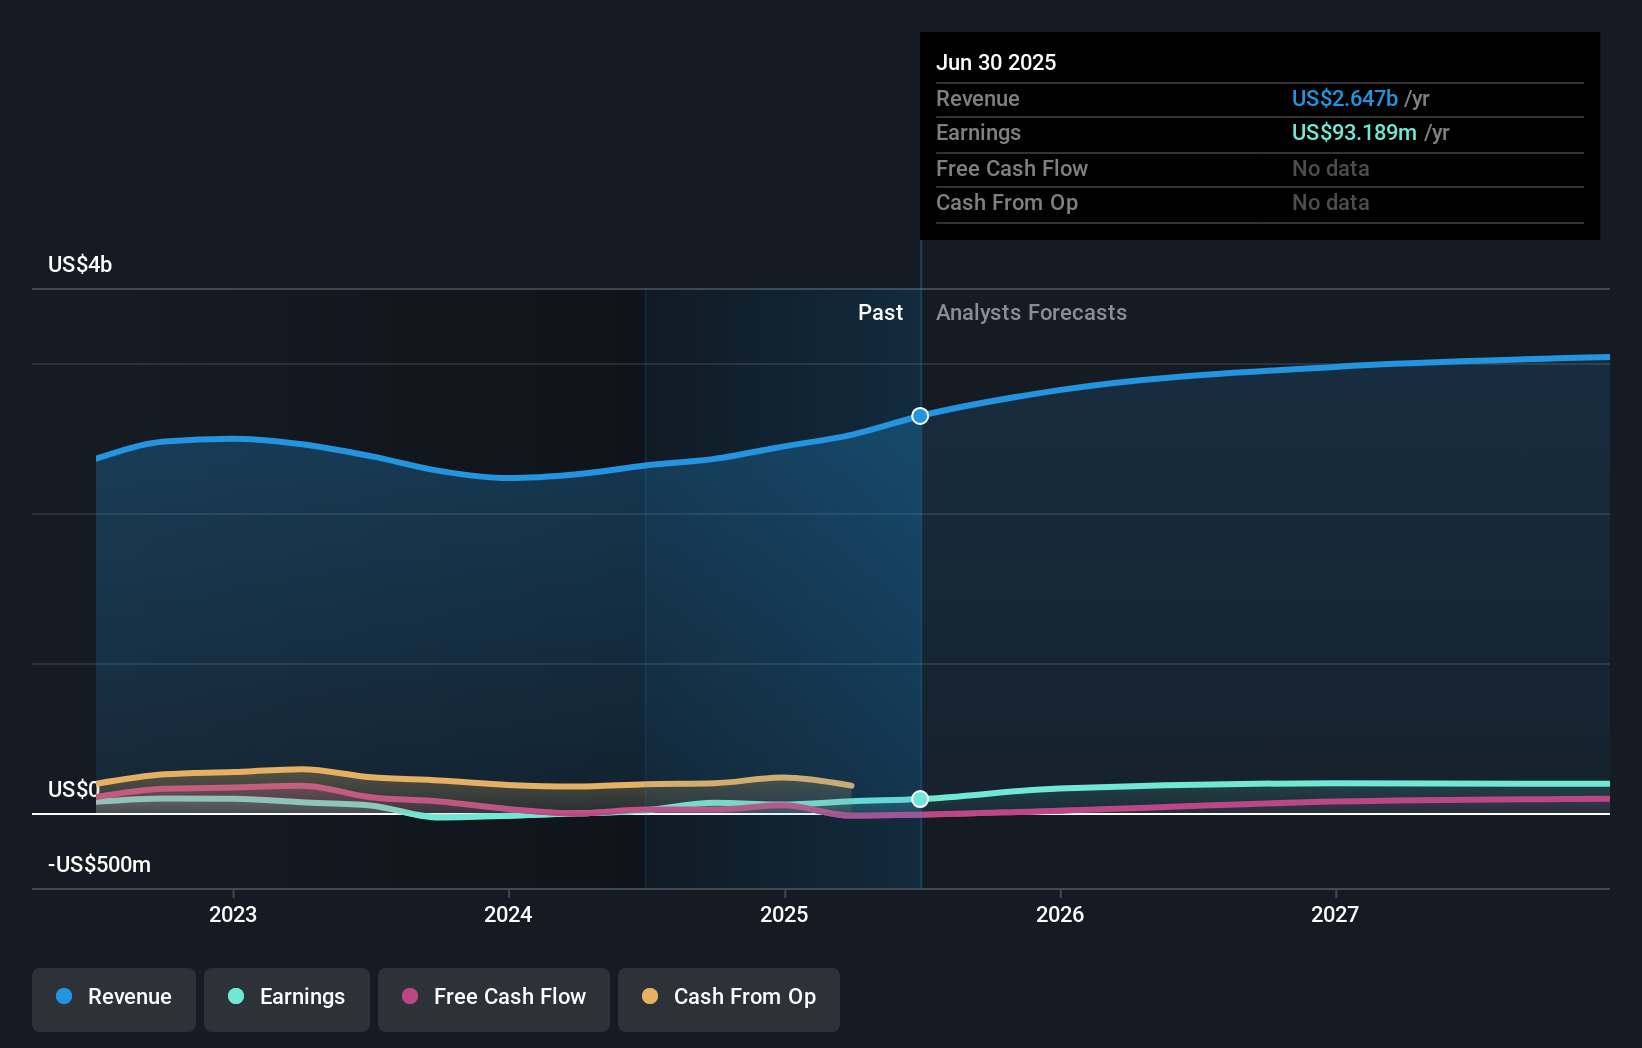
Task: Click the 2023 x-axis label
Action: [x=233, y=914]
